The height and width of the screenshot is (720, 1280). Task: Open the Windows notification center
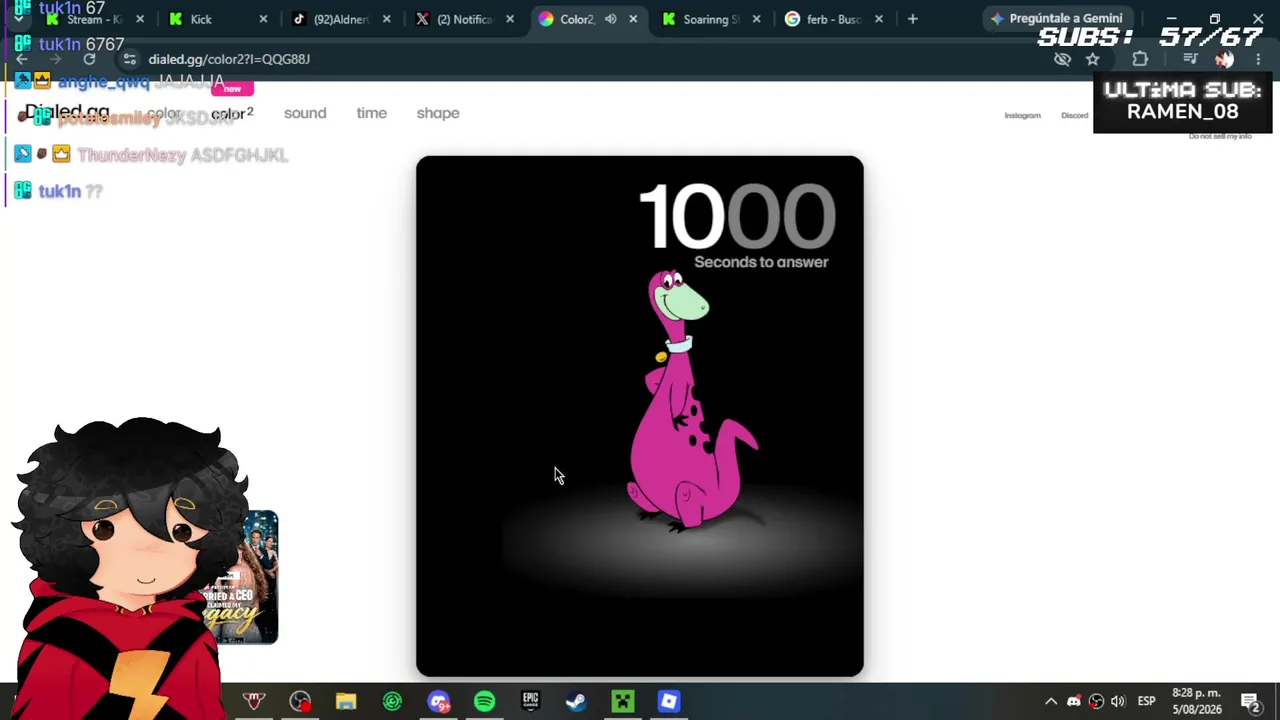[1249, 701]
